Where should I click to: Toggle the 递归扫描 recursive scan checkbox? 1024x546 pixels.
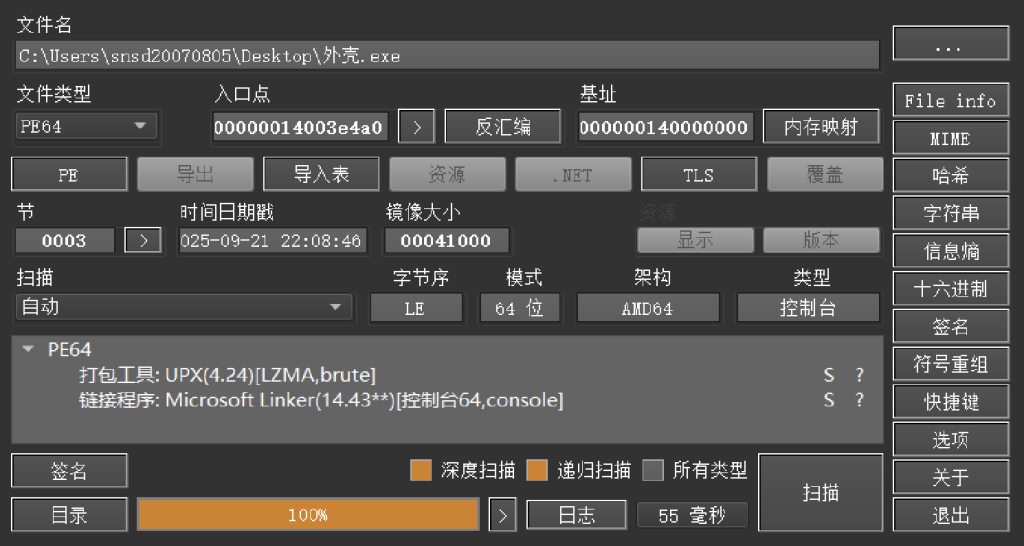tap(538, 470)
